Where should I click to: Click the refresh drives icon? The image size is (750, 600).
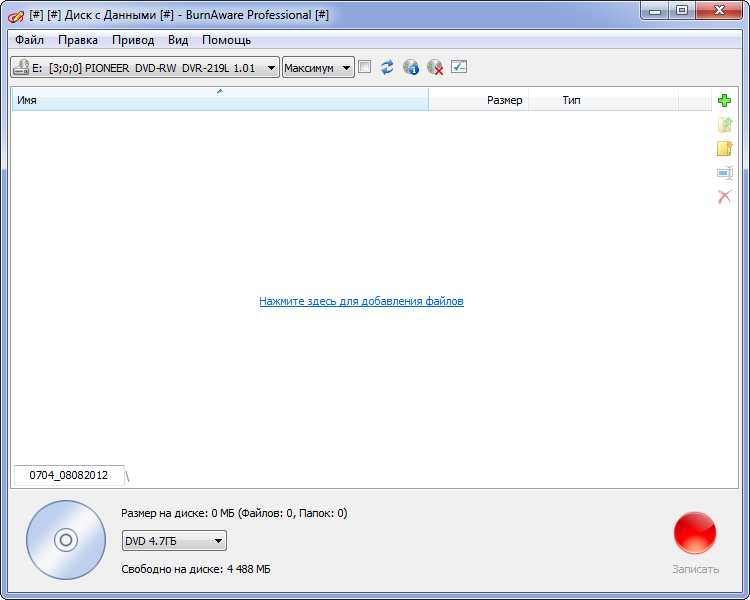[x=387, y=67]
